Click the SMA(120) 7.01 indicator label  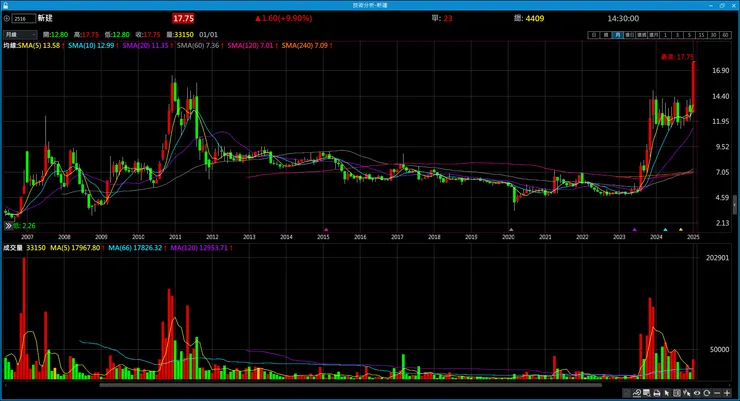point(252,45)
